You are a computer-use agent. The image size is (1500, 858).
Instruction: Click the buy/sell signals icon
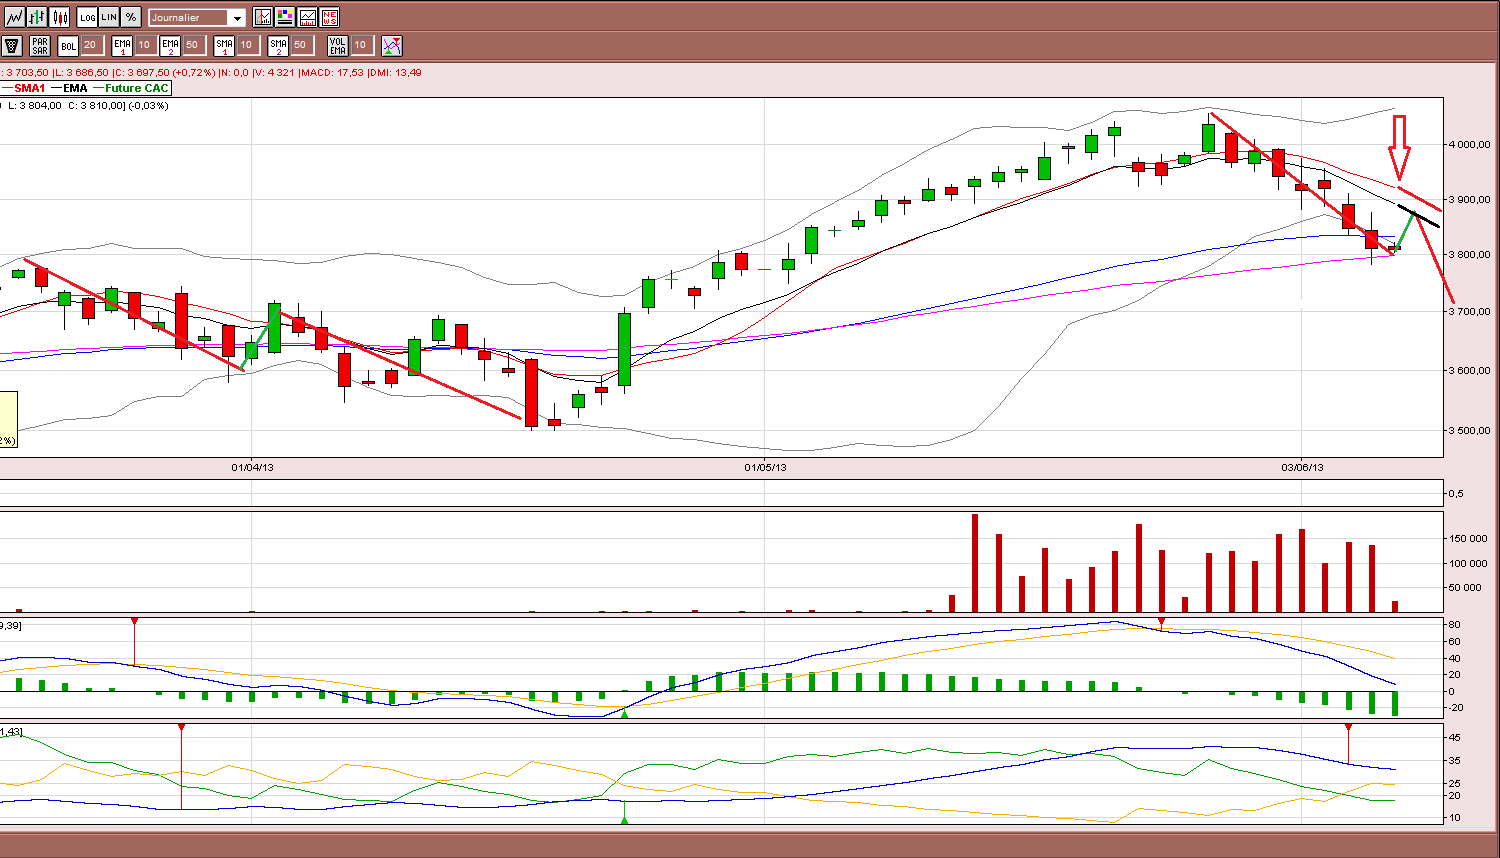pyautogui.click(x=392, y=45)
